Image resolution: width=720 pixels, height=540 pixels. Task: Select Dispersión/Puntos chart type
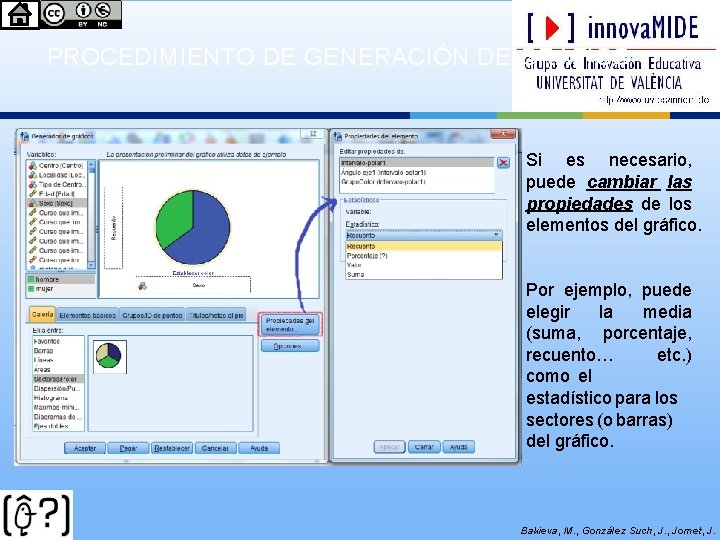[x=58, y=388]
